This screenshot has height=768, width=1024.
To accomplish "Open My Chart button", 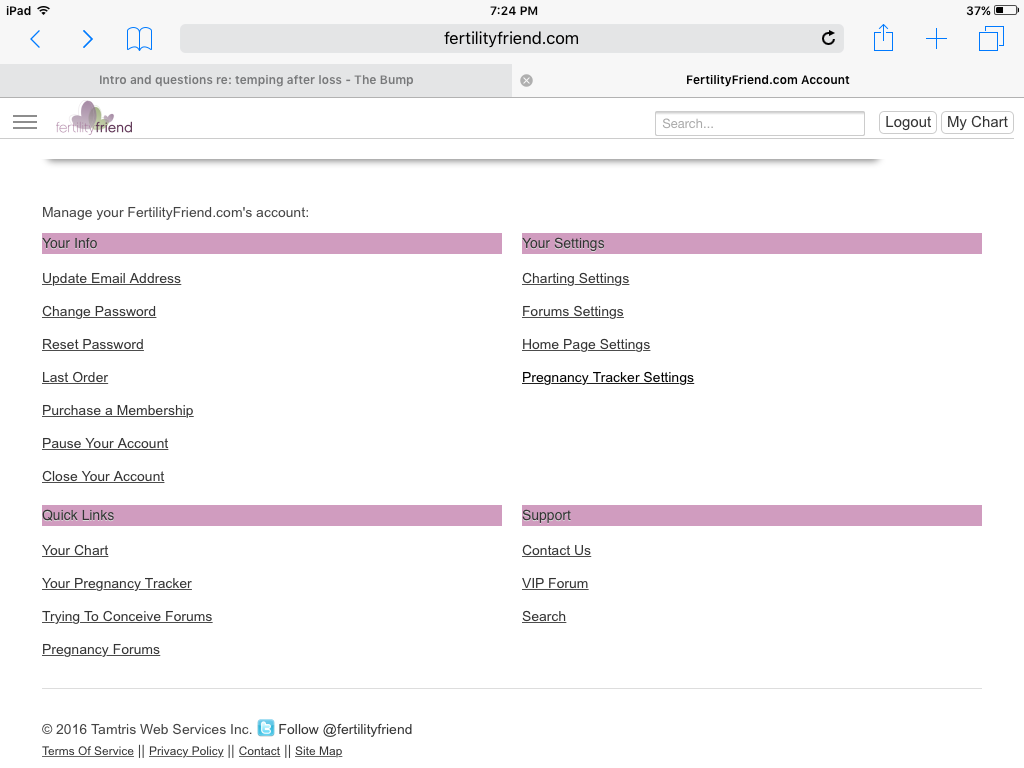I will (x=977, y=122).
